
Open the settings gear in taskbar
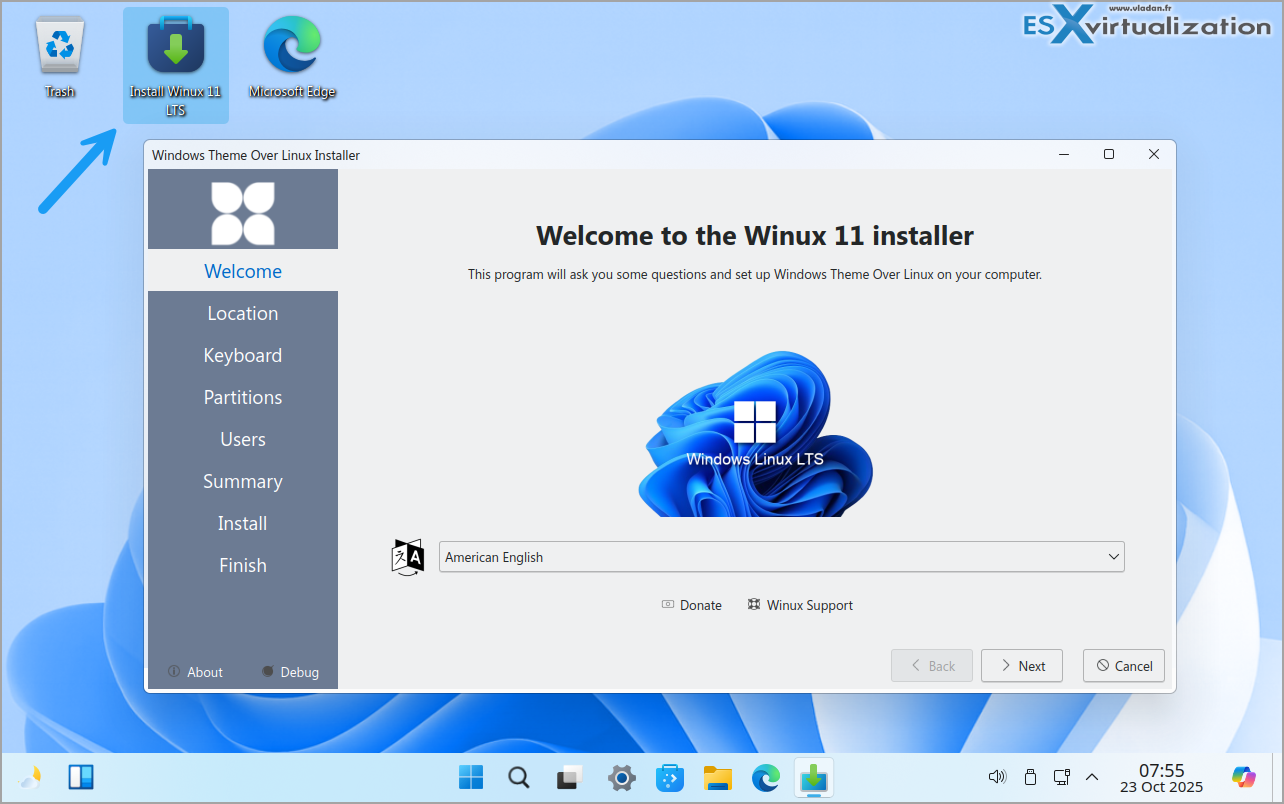click(621, 778)
